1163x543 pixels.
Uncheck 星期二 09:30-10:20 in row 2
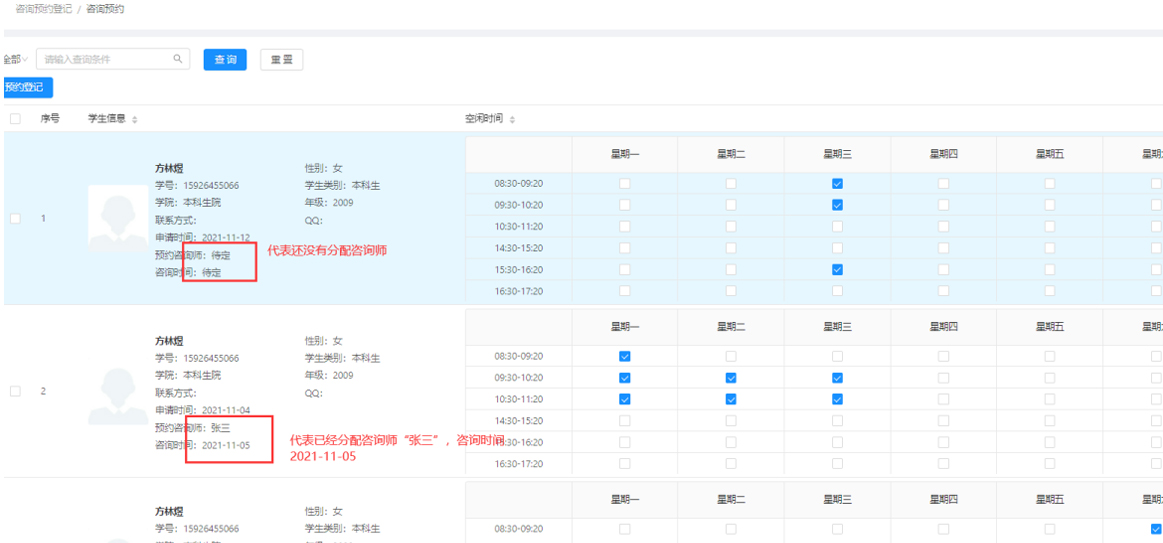tap(731, 378)
